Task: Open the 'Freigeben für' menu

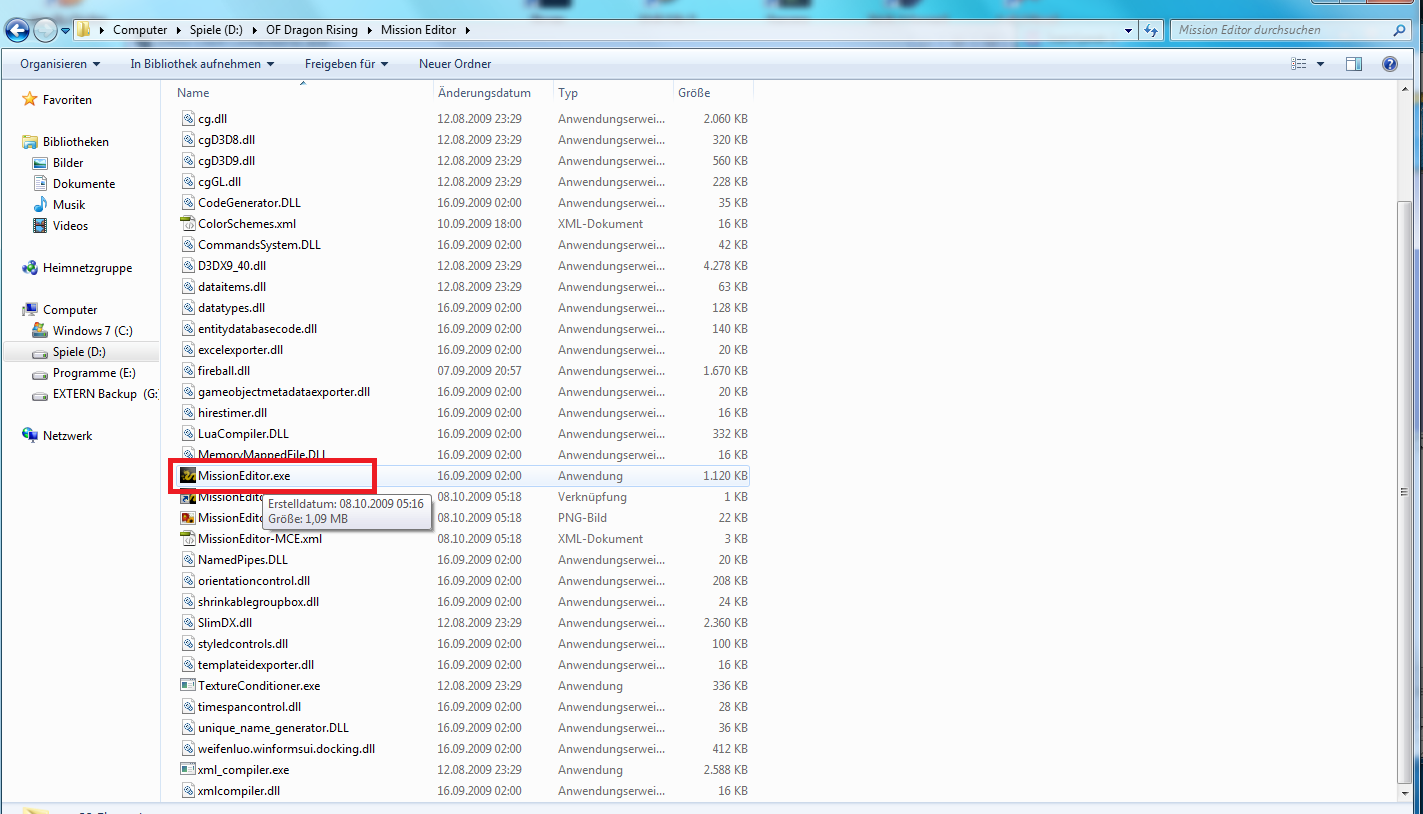Action: (x=346, y=64)
